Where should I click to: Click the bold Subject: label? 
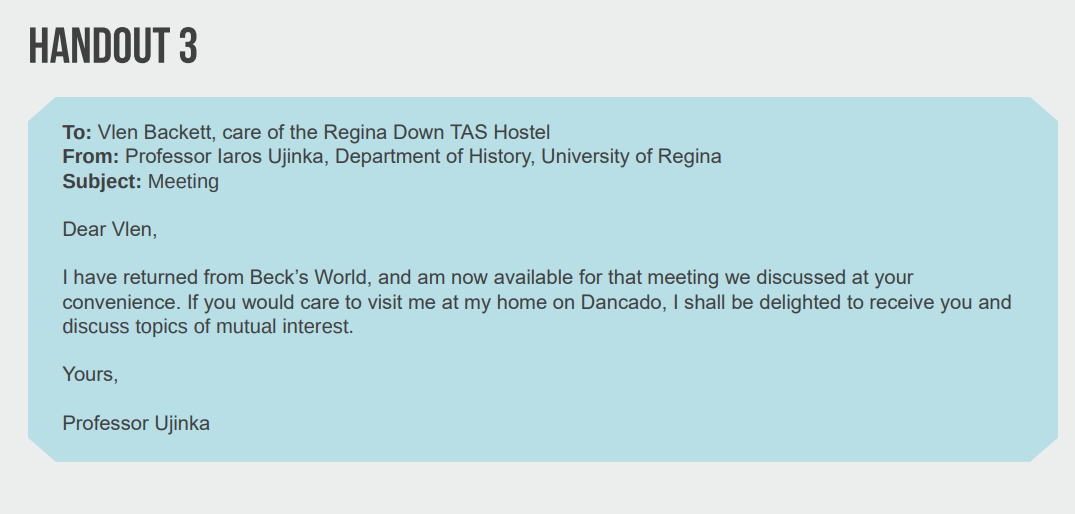pyautogui.click(x=102, y=181)
